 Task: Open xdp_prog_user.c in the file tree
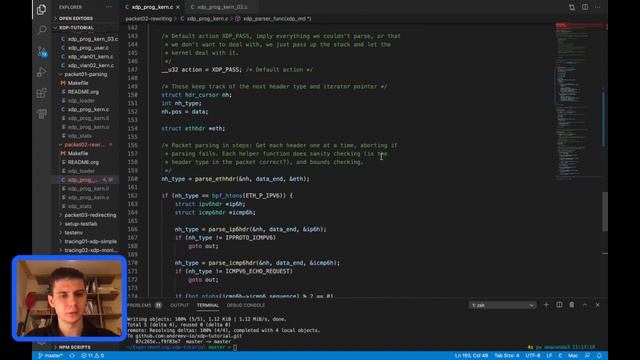(x=88, y=48)
